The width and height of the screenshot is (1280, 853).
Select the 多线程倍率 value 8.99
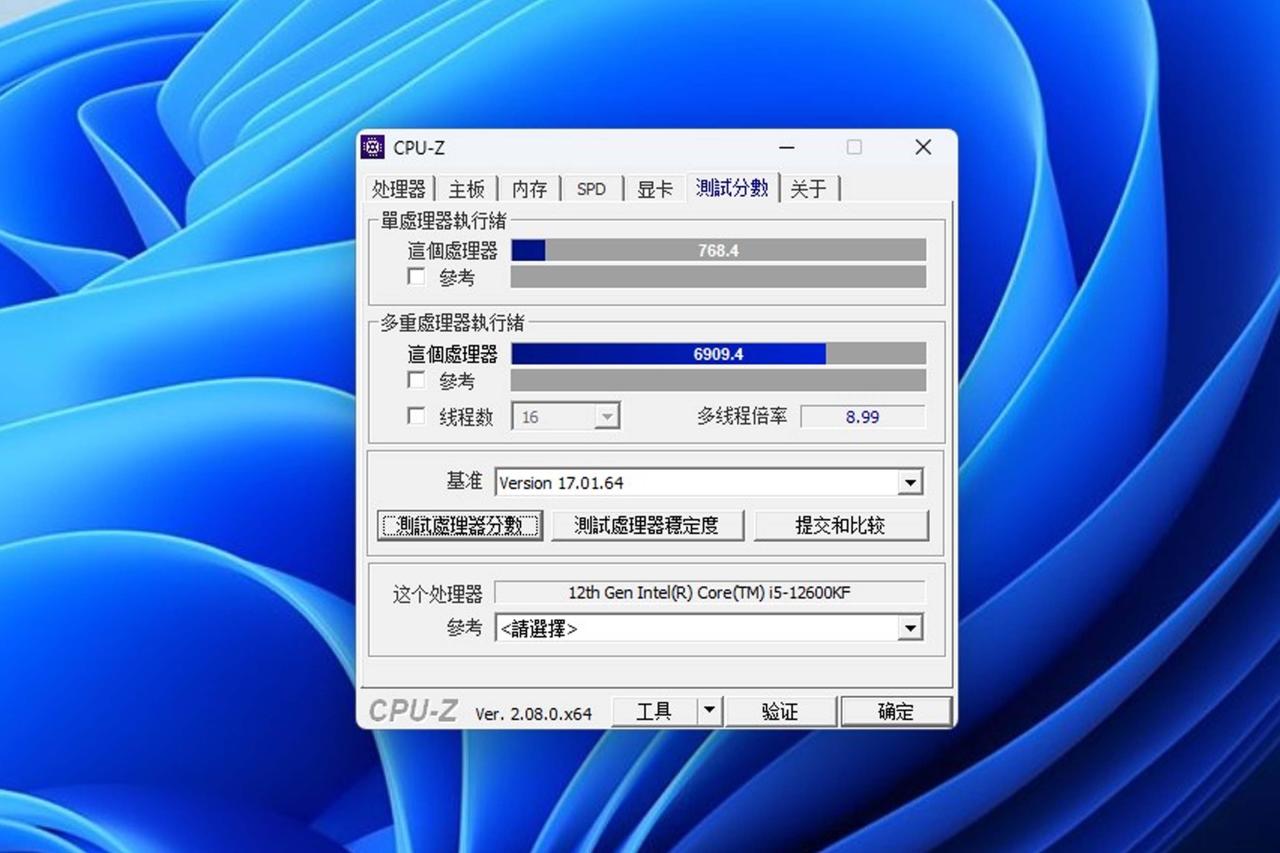click(x=863, y=417)
